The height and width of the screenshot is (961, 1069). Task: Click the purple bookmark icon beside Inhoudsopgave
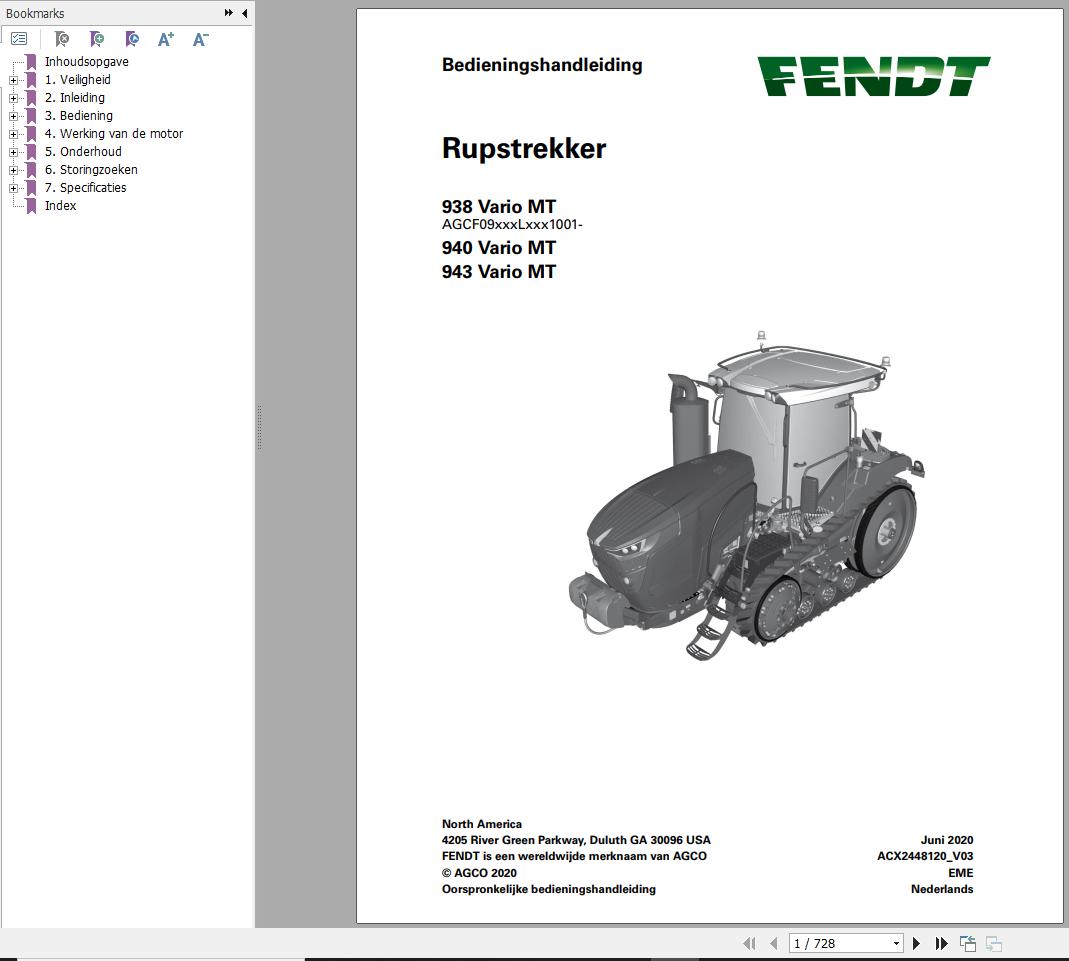[x=31, y=62]
